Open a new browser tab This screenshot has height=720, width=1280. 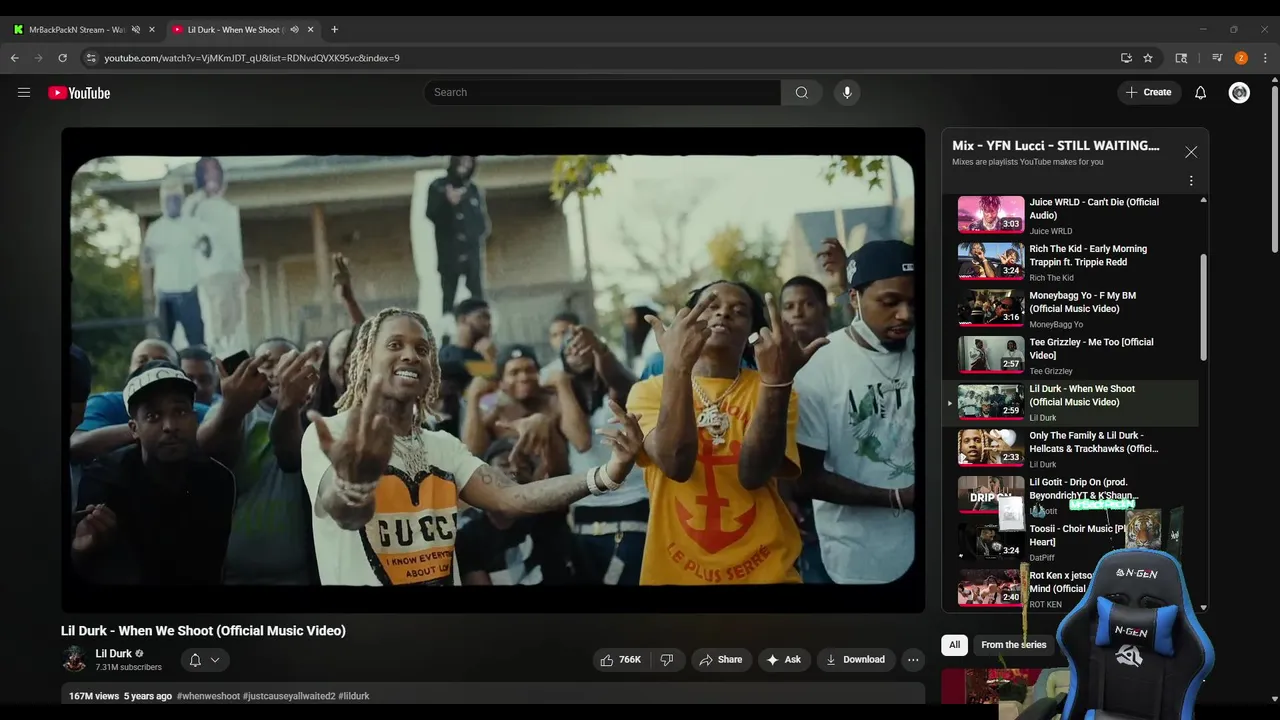click(334, 30)
